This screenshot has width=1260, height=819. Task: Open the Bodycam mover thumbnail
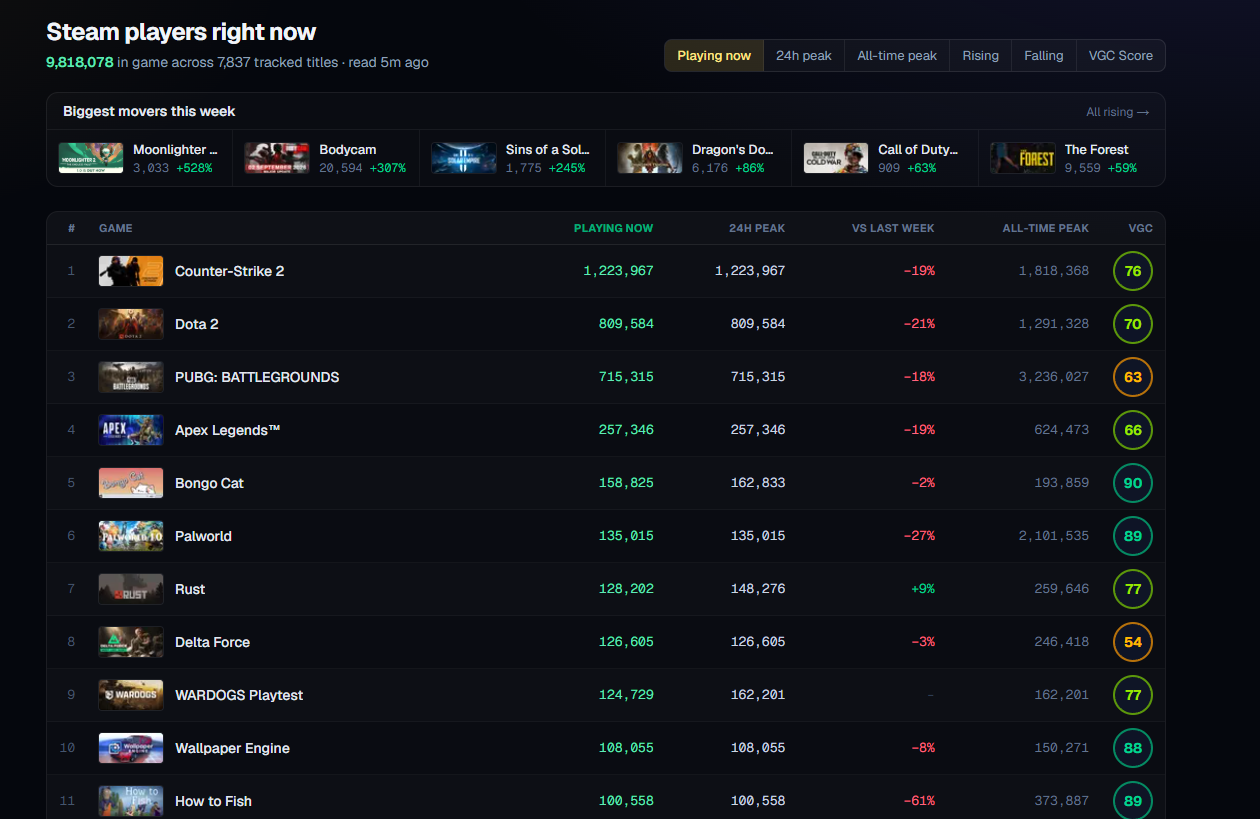pos(277,158)
